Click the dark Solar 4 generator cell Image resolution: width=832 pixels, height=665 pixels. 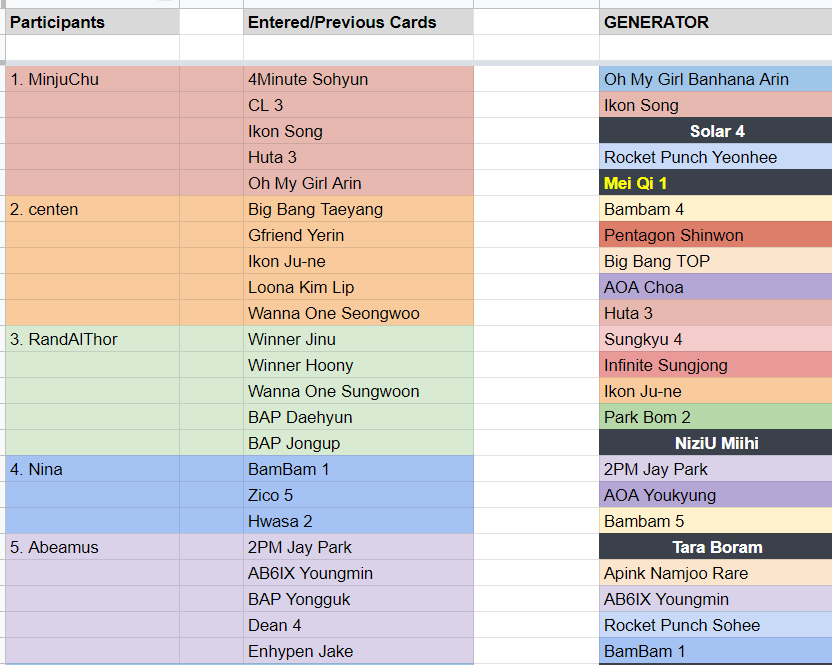(x=715, y=131)
